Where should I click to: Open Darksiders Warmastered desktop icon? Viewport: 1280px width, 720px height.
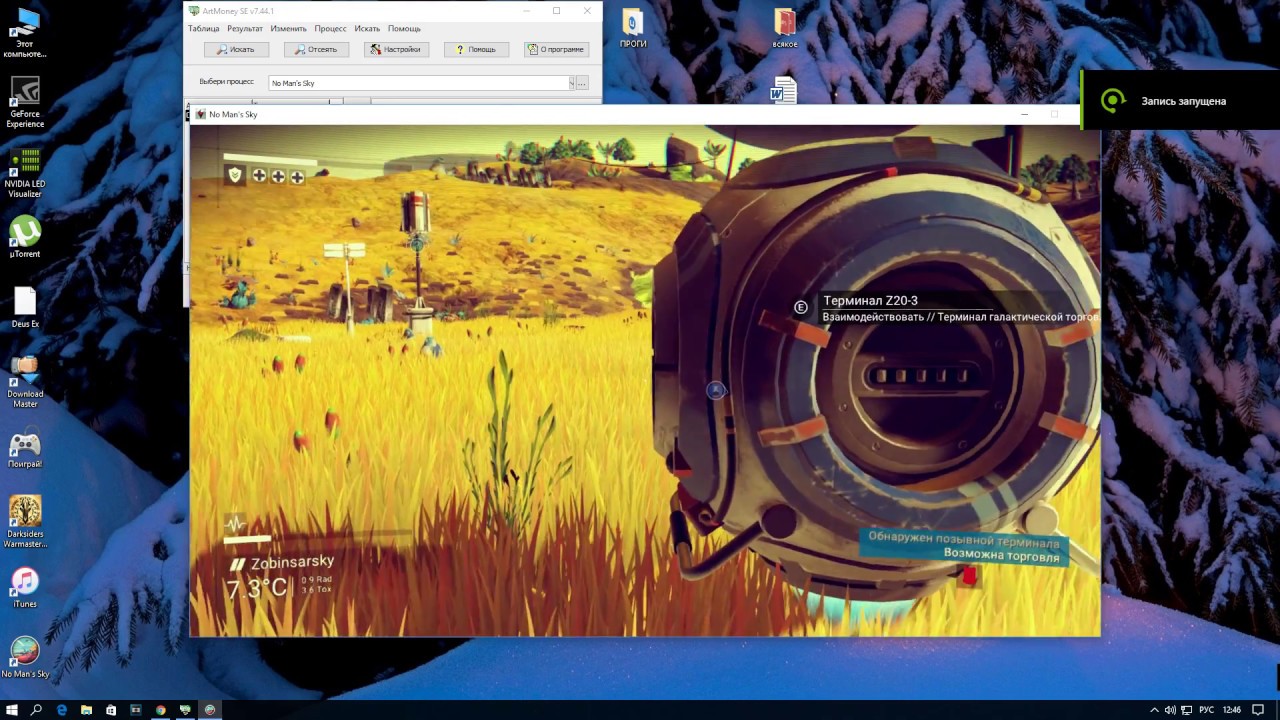pyautogui.click(x=25, y=523)
